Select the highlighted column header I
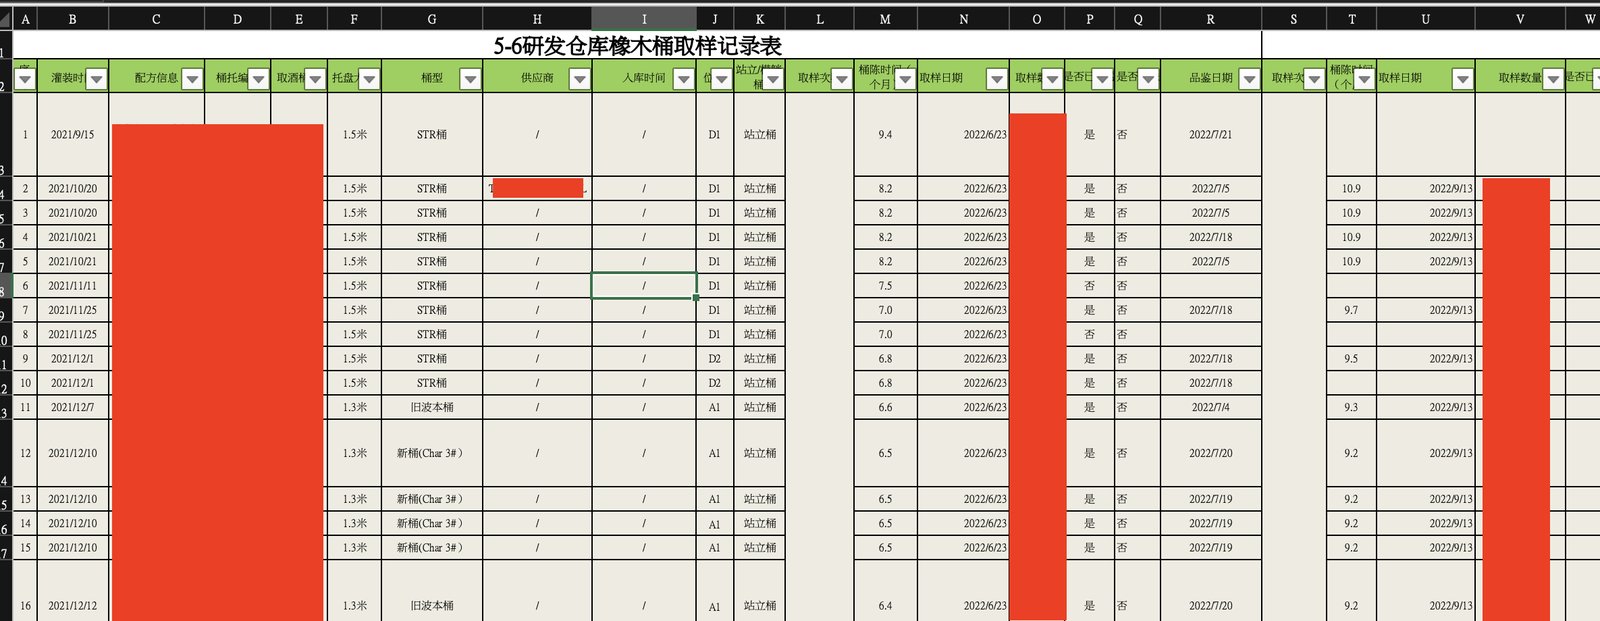 [644, 19]
